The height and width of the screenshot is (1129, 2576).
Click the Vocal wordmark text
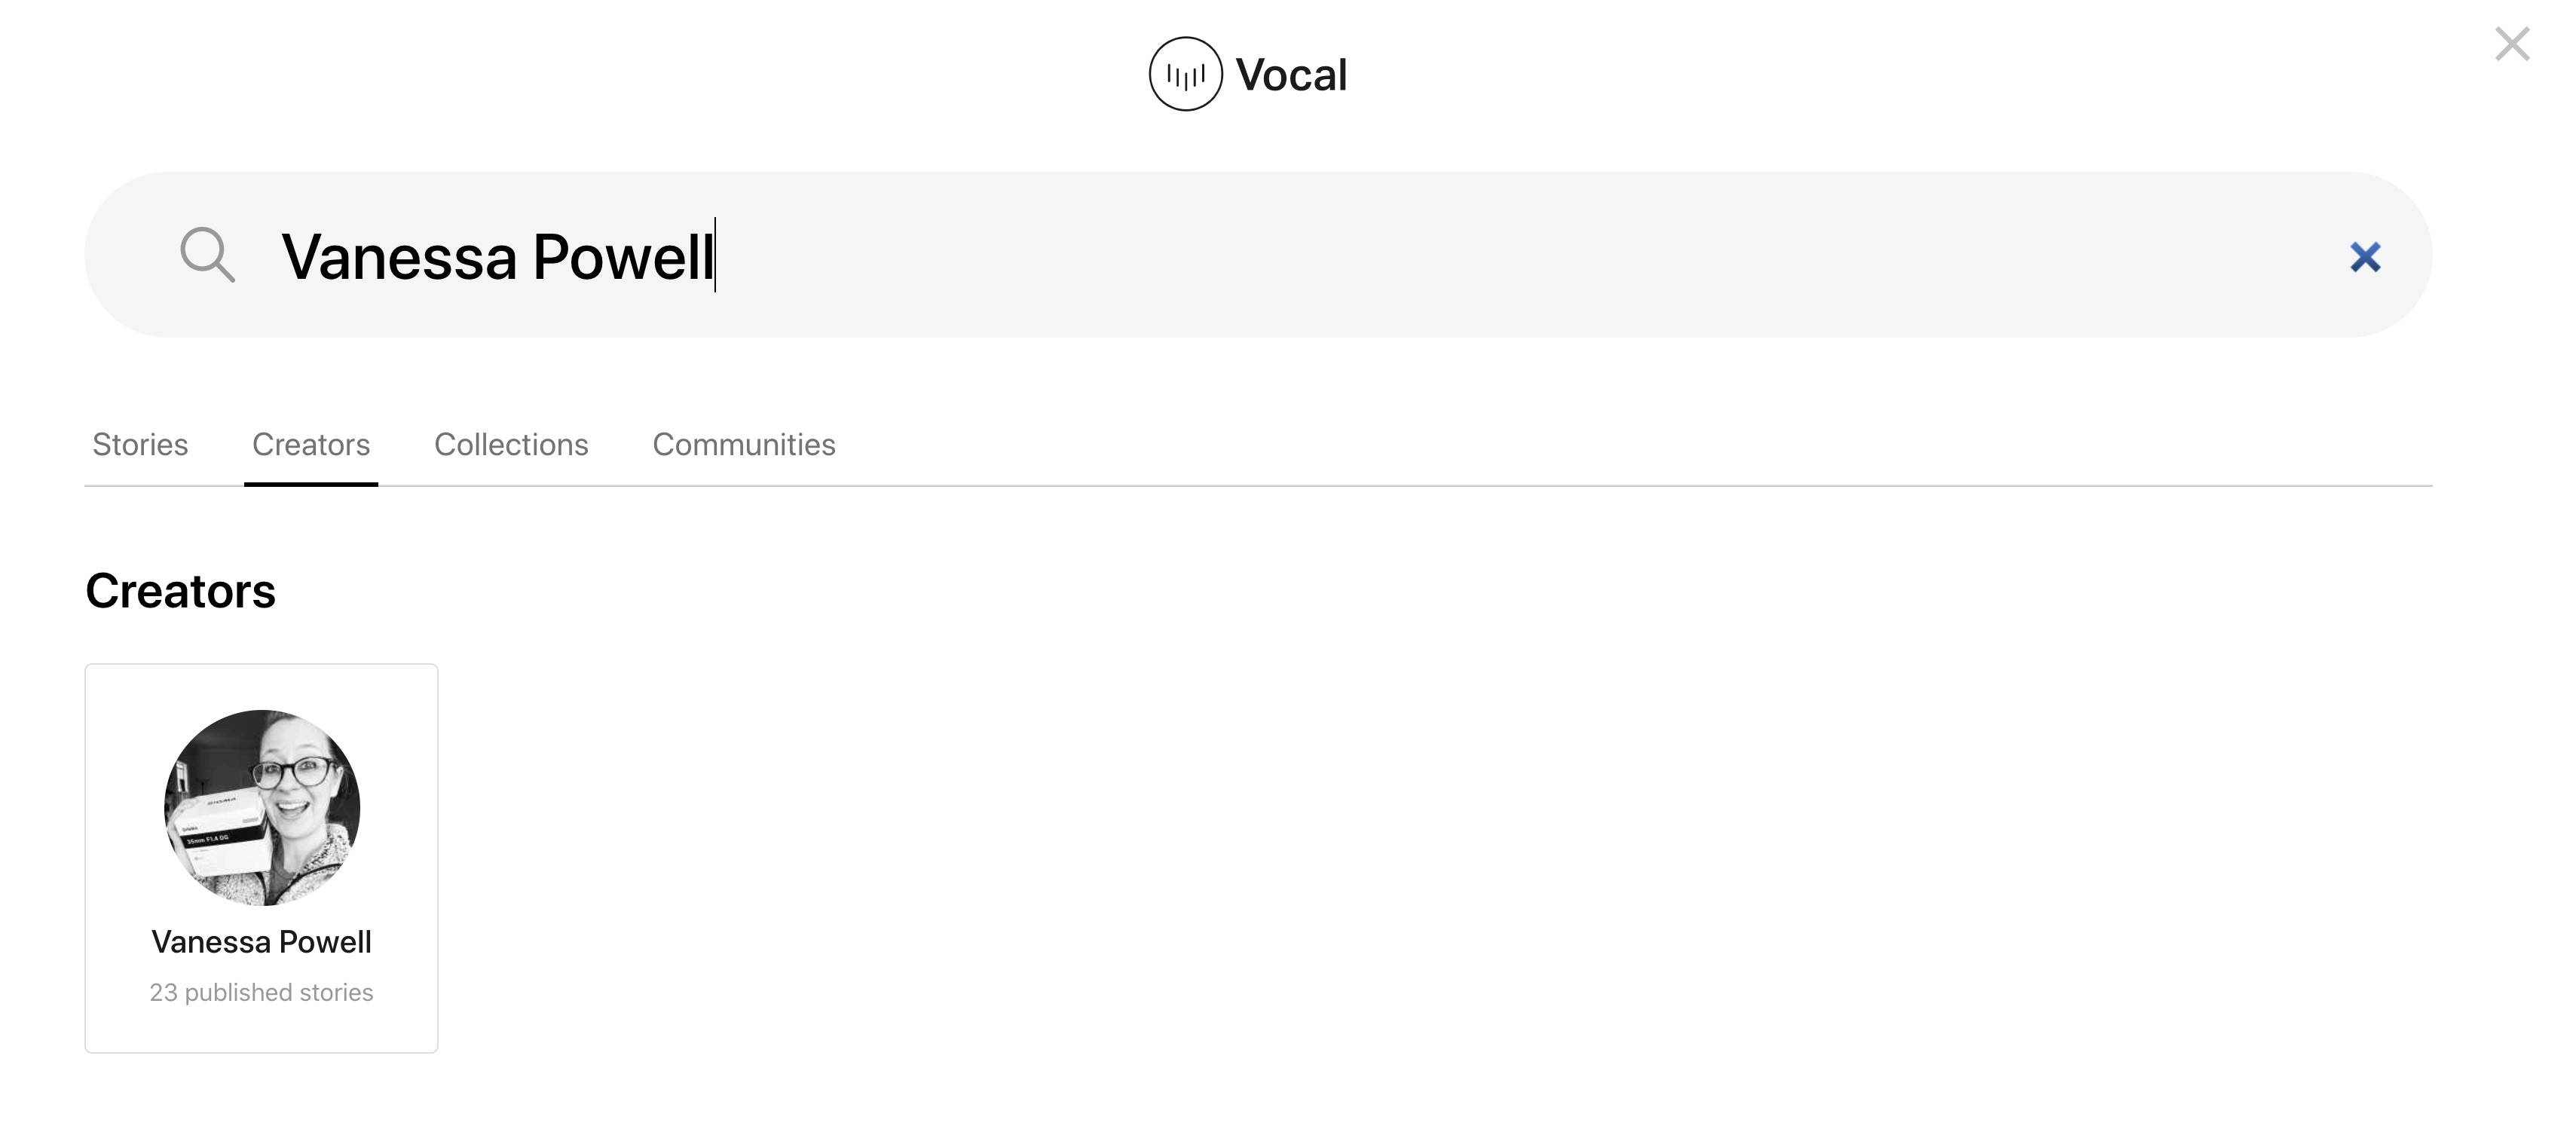coord(1291,75)
